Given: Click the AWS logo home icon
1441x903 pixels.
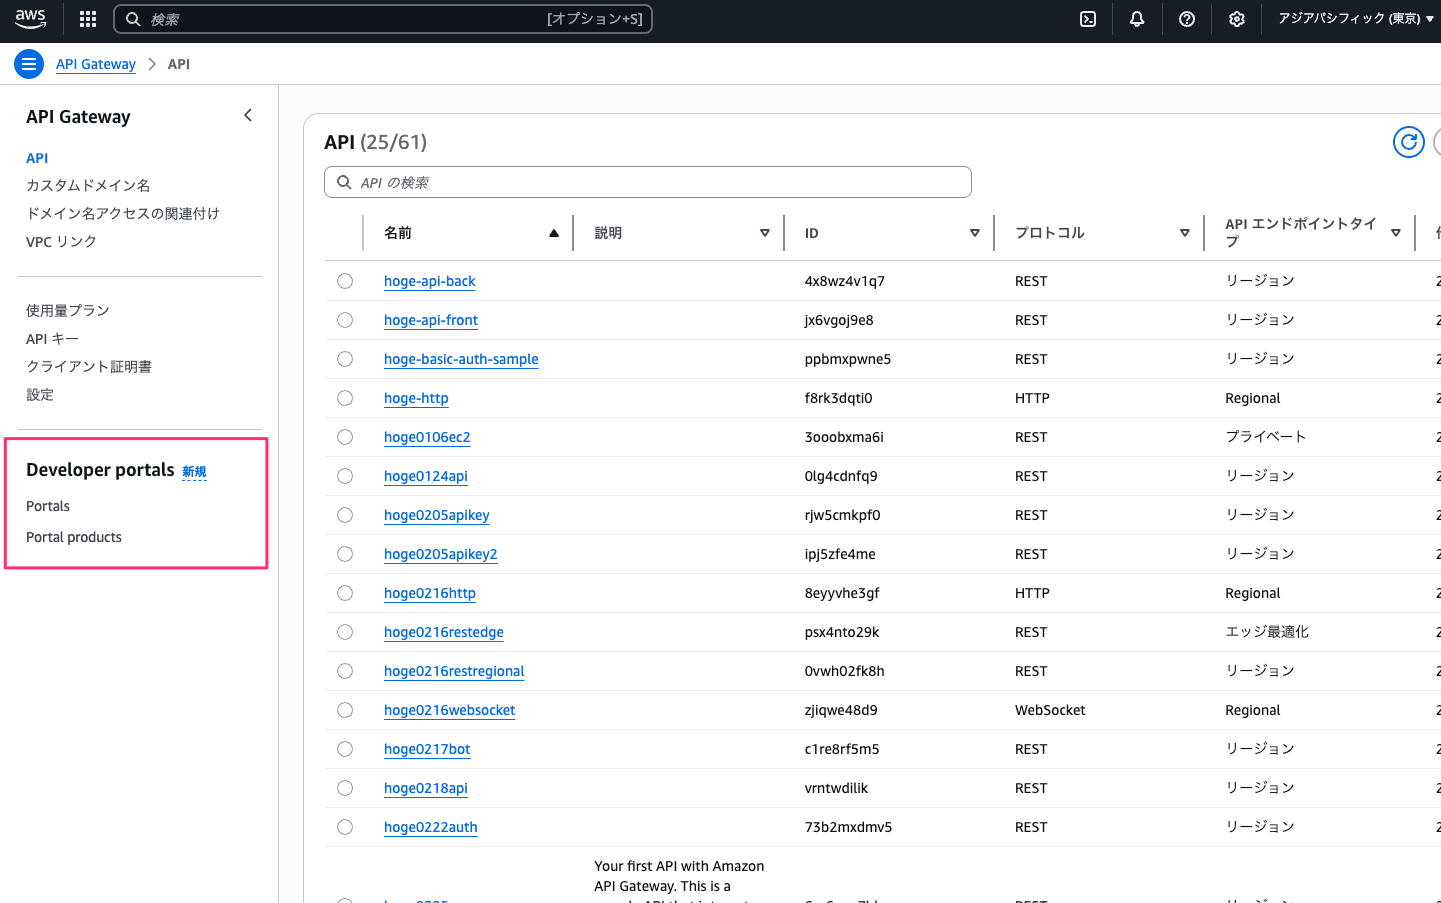Looking at the screenshot, I should [30, 18].
